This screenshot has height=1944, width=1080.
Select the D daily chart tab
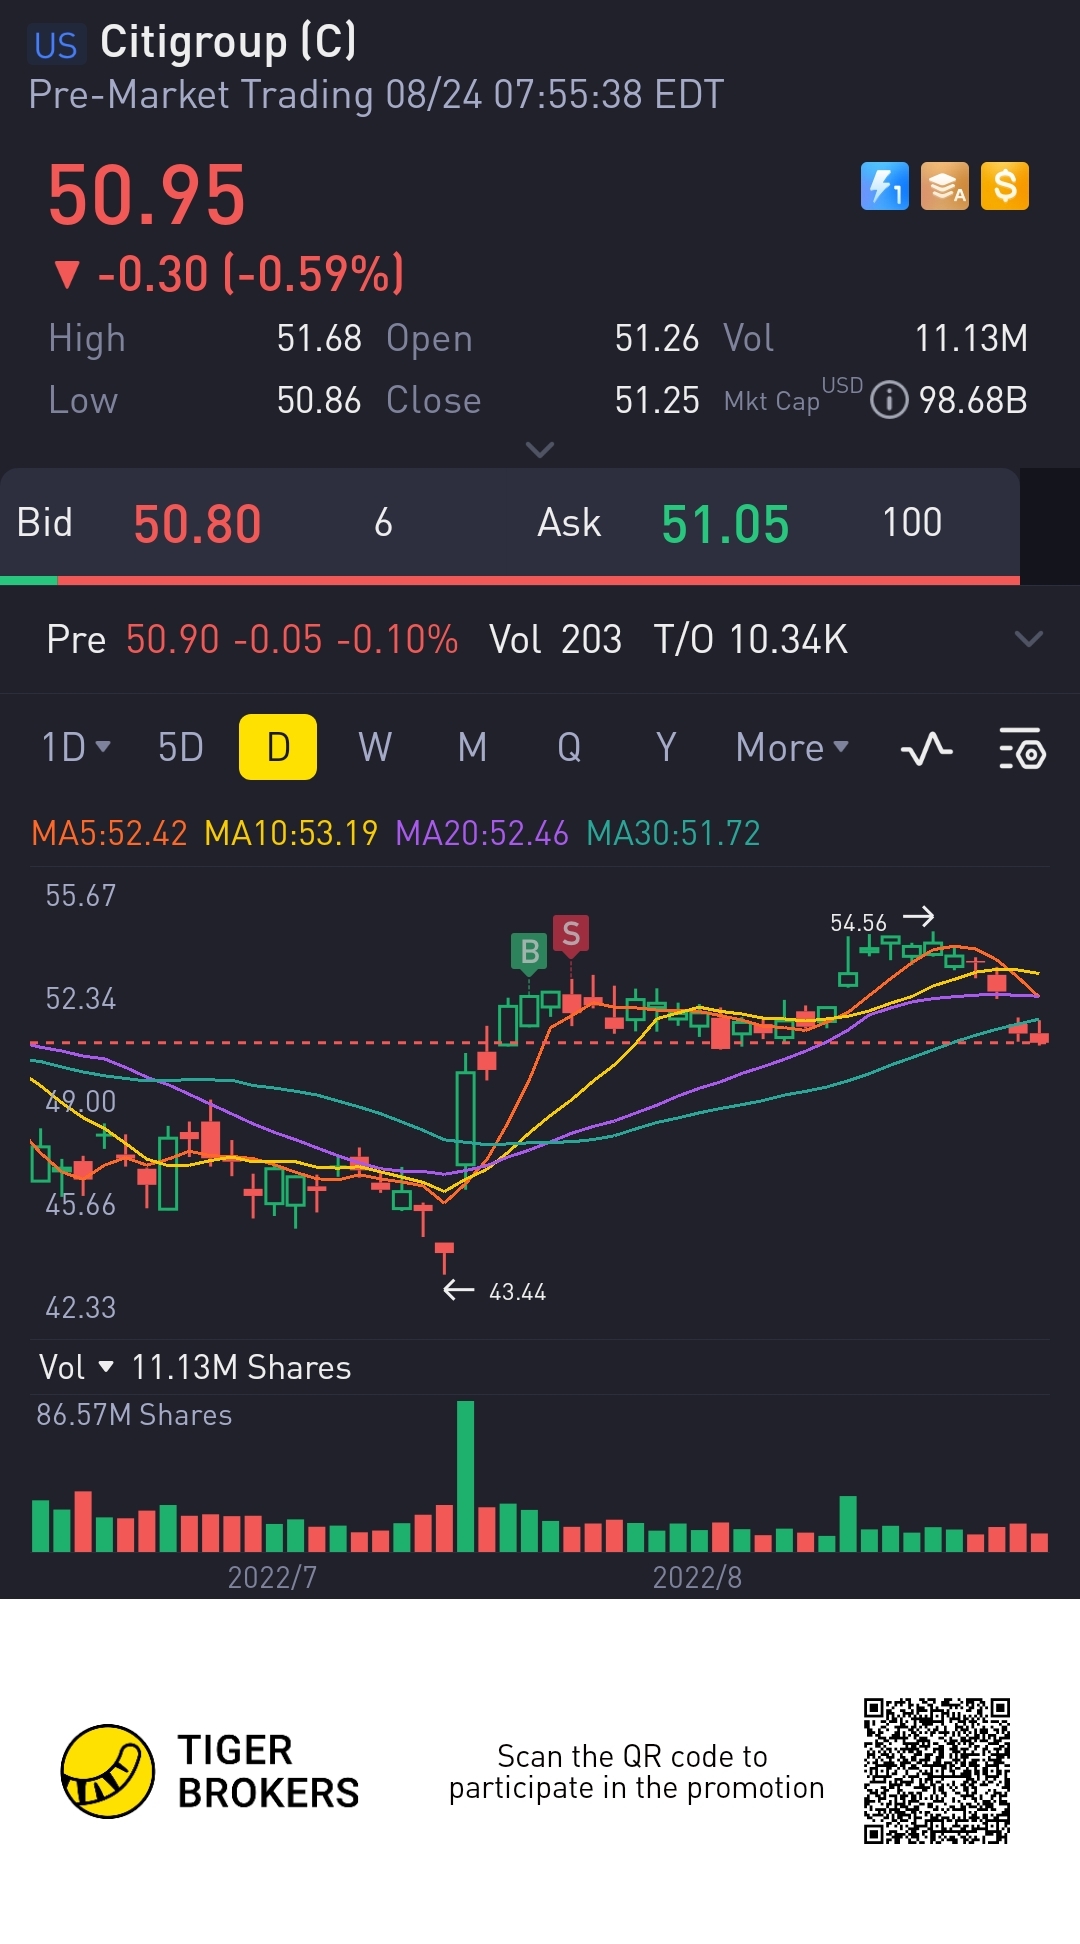coord(278,747)
